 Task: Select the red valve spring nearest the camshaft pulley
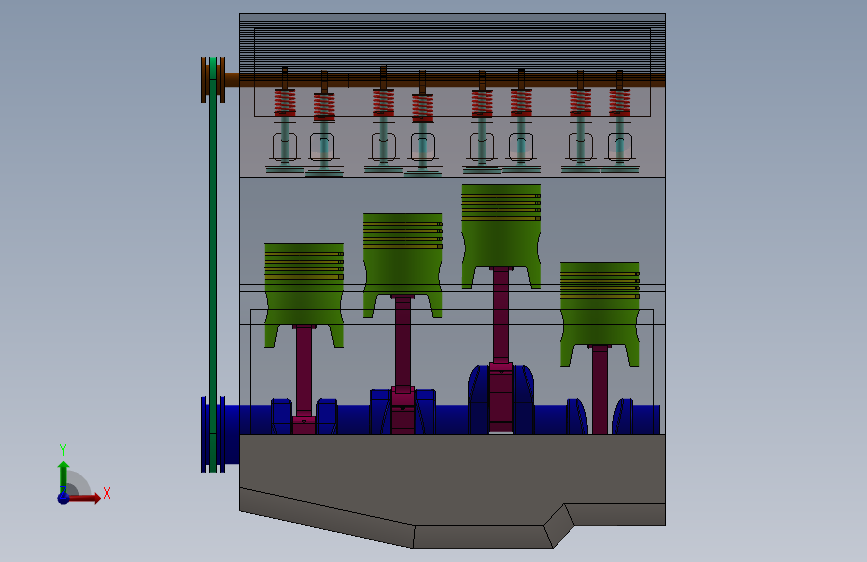point(285,103)
